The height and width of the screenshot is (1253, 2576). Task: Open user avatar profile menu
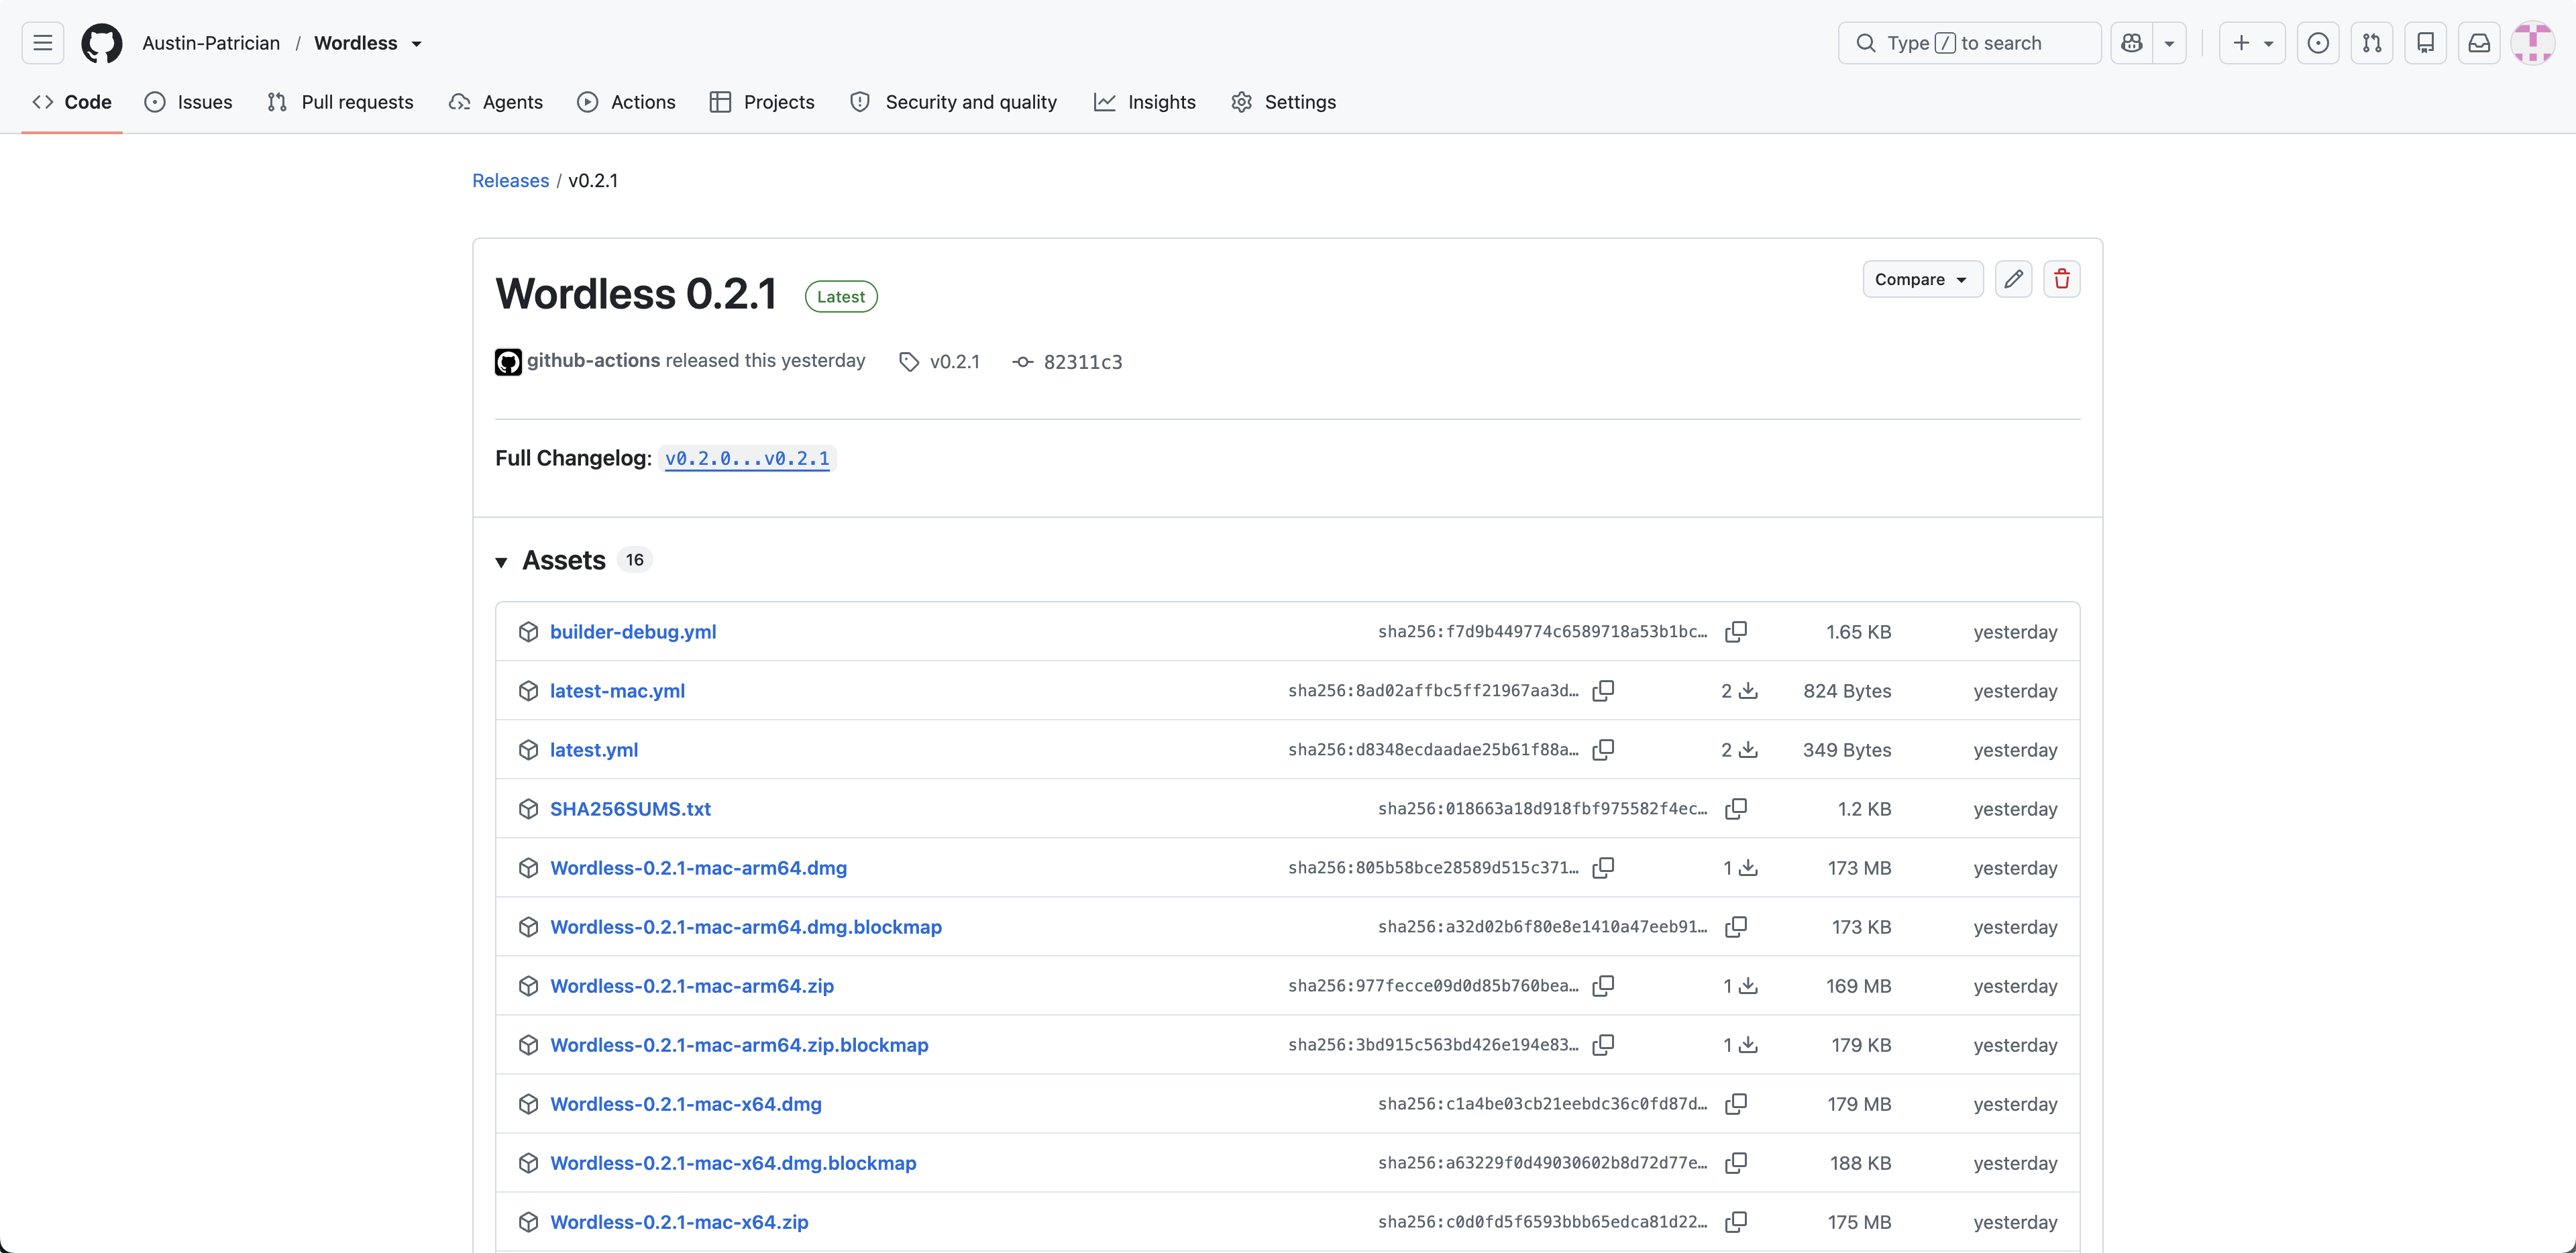click(2533, 43)
